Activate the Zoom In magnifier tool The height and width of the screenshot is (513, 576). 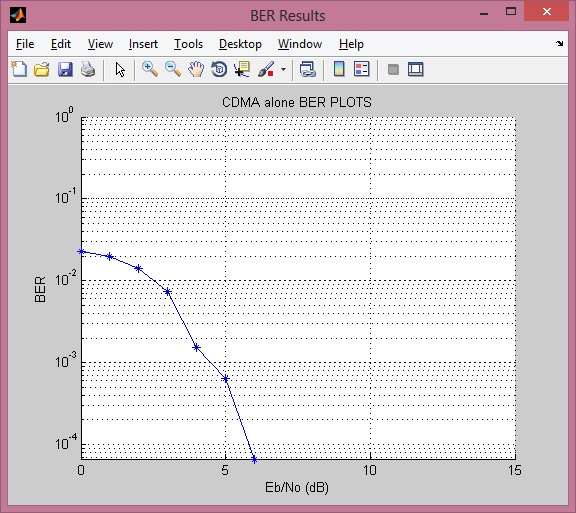pos(150,69)
